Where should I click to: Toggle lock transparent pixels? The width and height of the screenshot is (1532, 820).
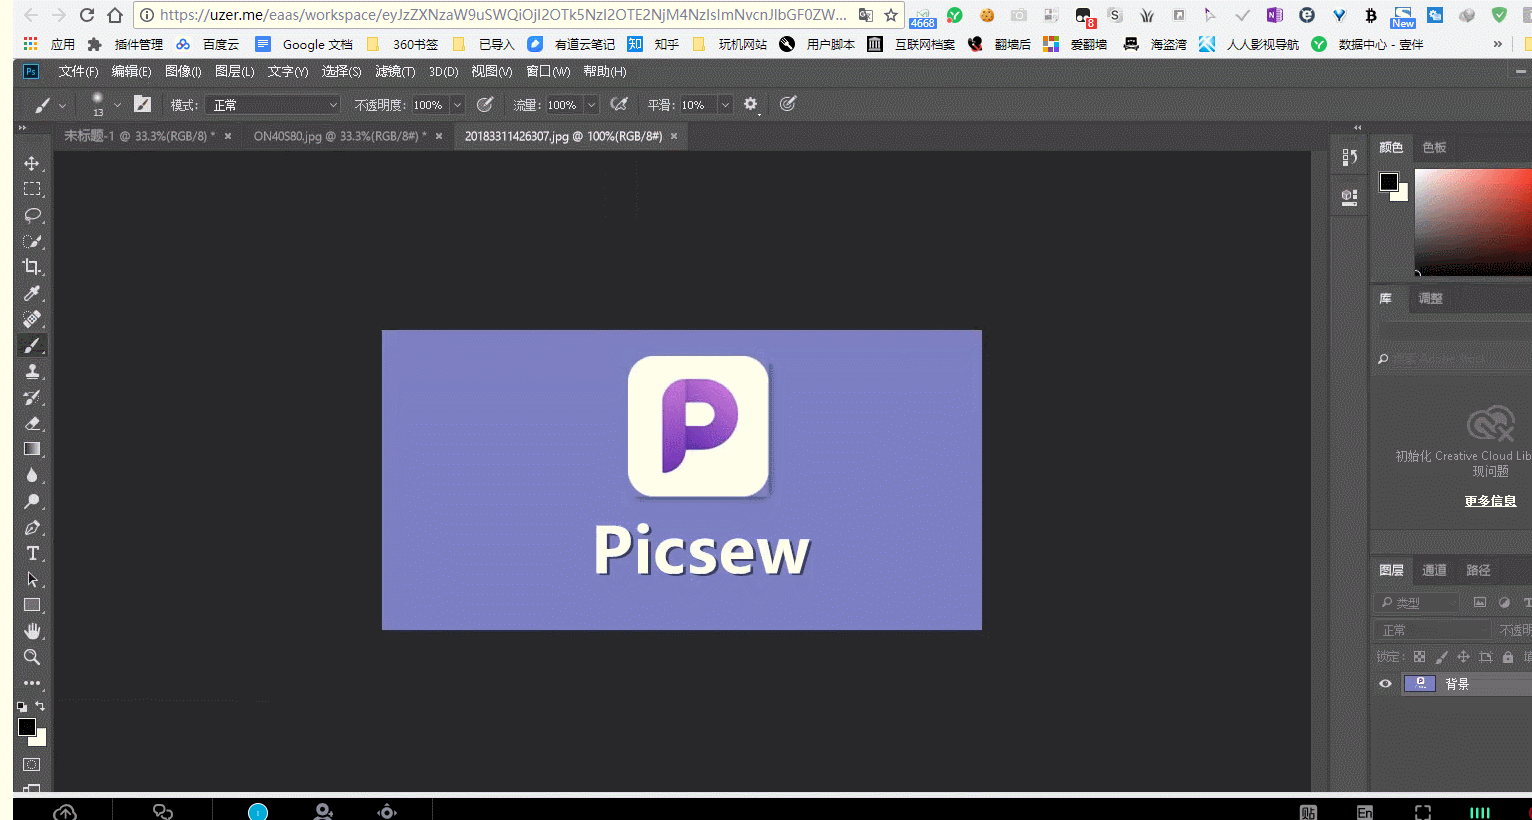[1419, 657]
